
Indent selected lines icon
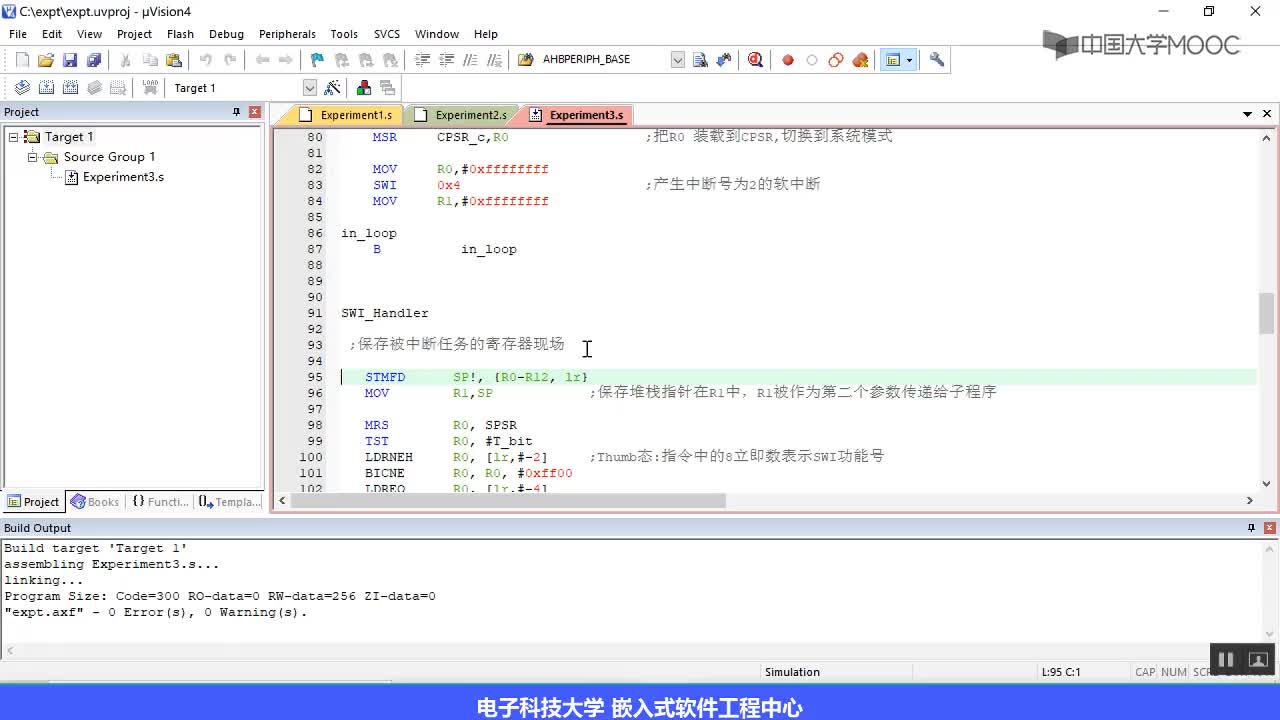point(422,60)
